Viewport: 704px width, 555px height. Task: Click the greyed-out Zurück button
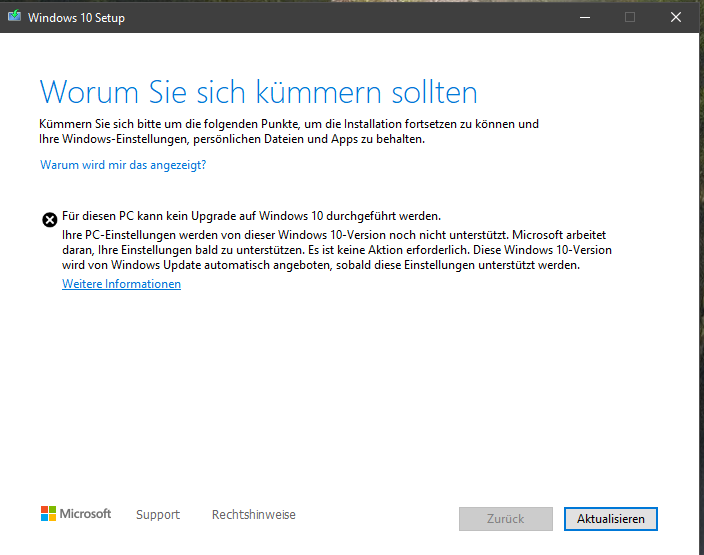point(506,519)
